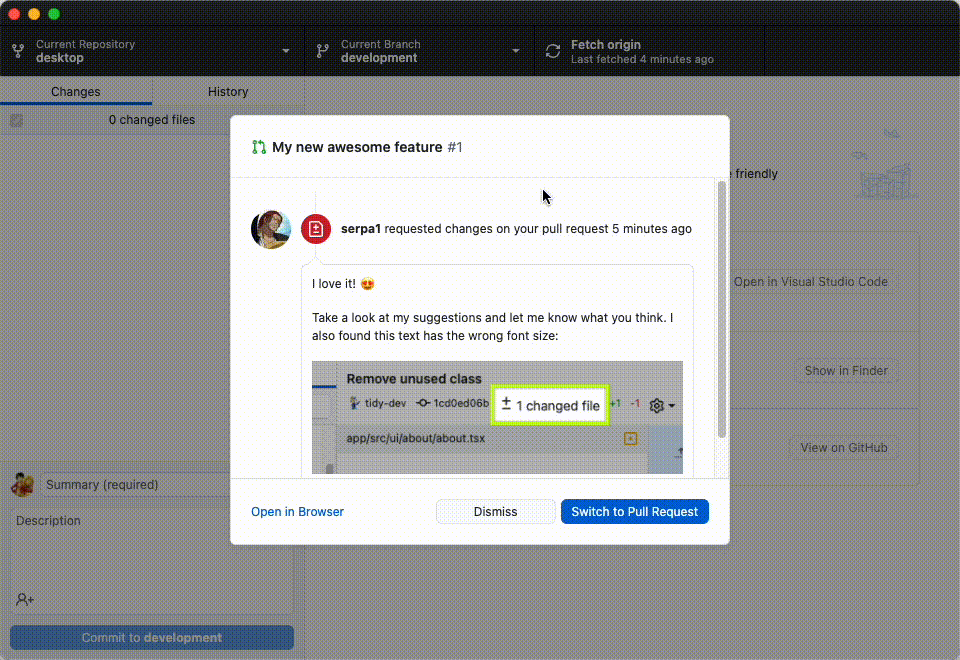Image resolution: width=960 pixels, height=660 pixels.
Task: Click the dialog's vertical scrollbar
Action: tap(722, 309)
